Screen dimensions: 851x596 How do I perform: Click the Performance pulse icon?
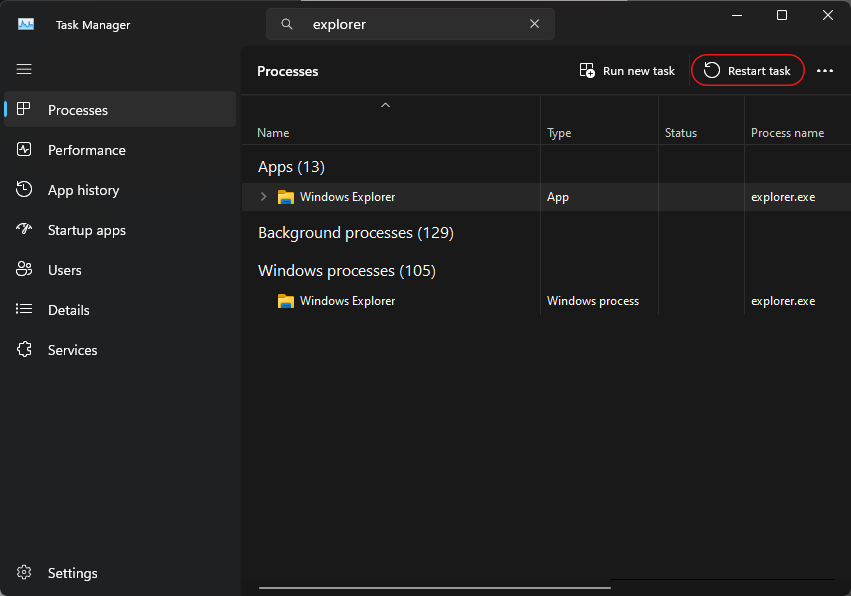24,149
